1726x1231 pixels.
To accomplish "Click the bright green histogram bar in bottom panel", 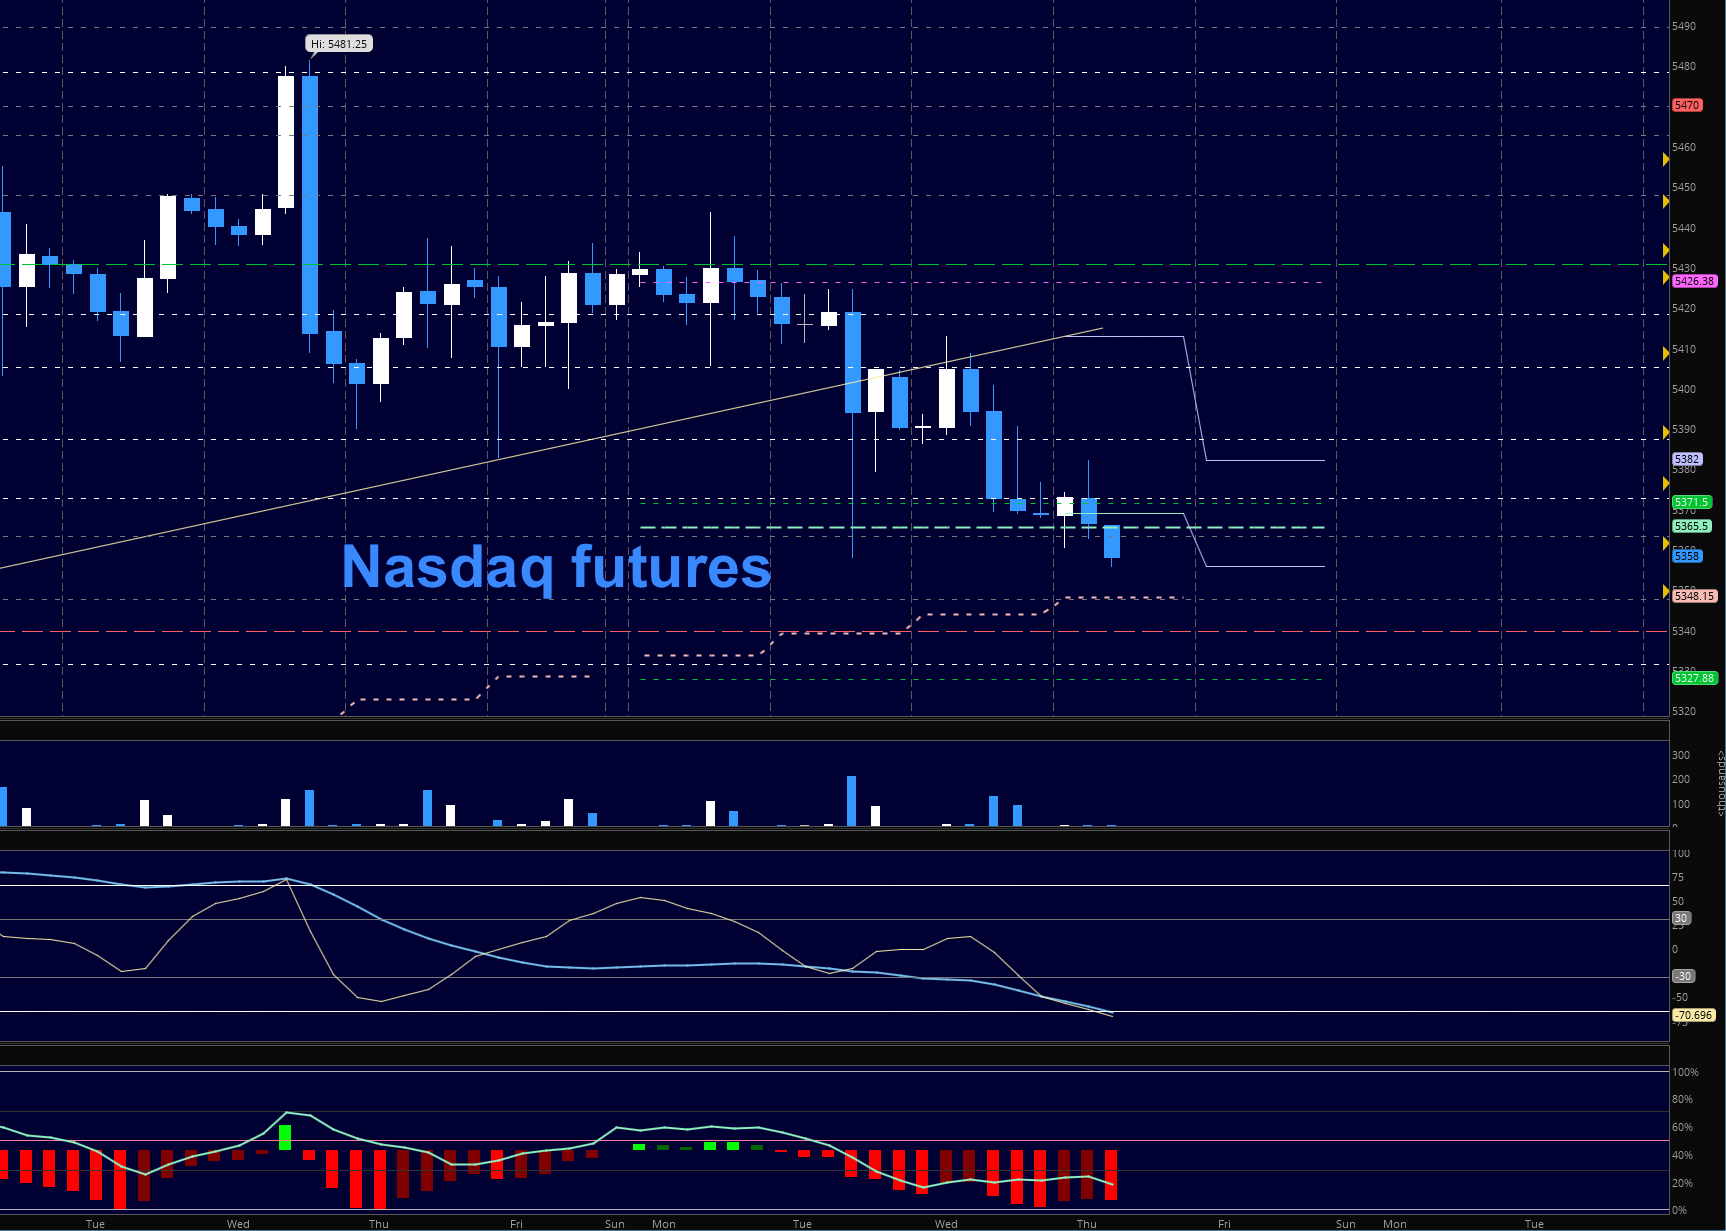I will (285, 1137).
